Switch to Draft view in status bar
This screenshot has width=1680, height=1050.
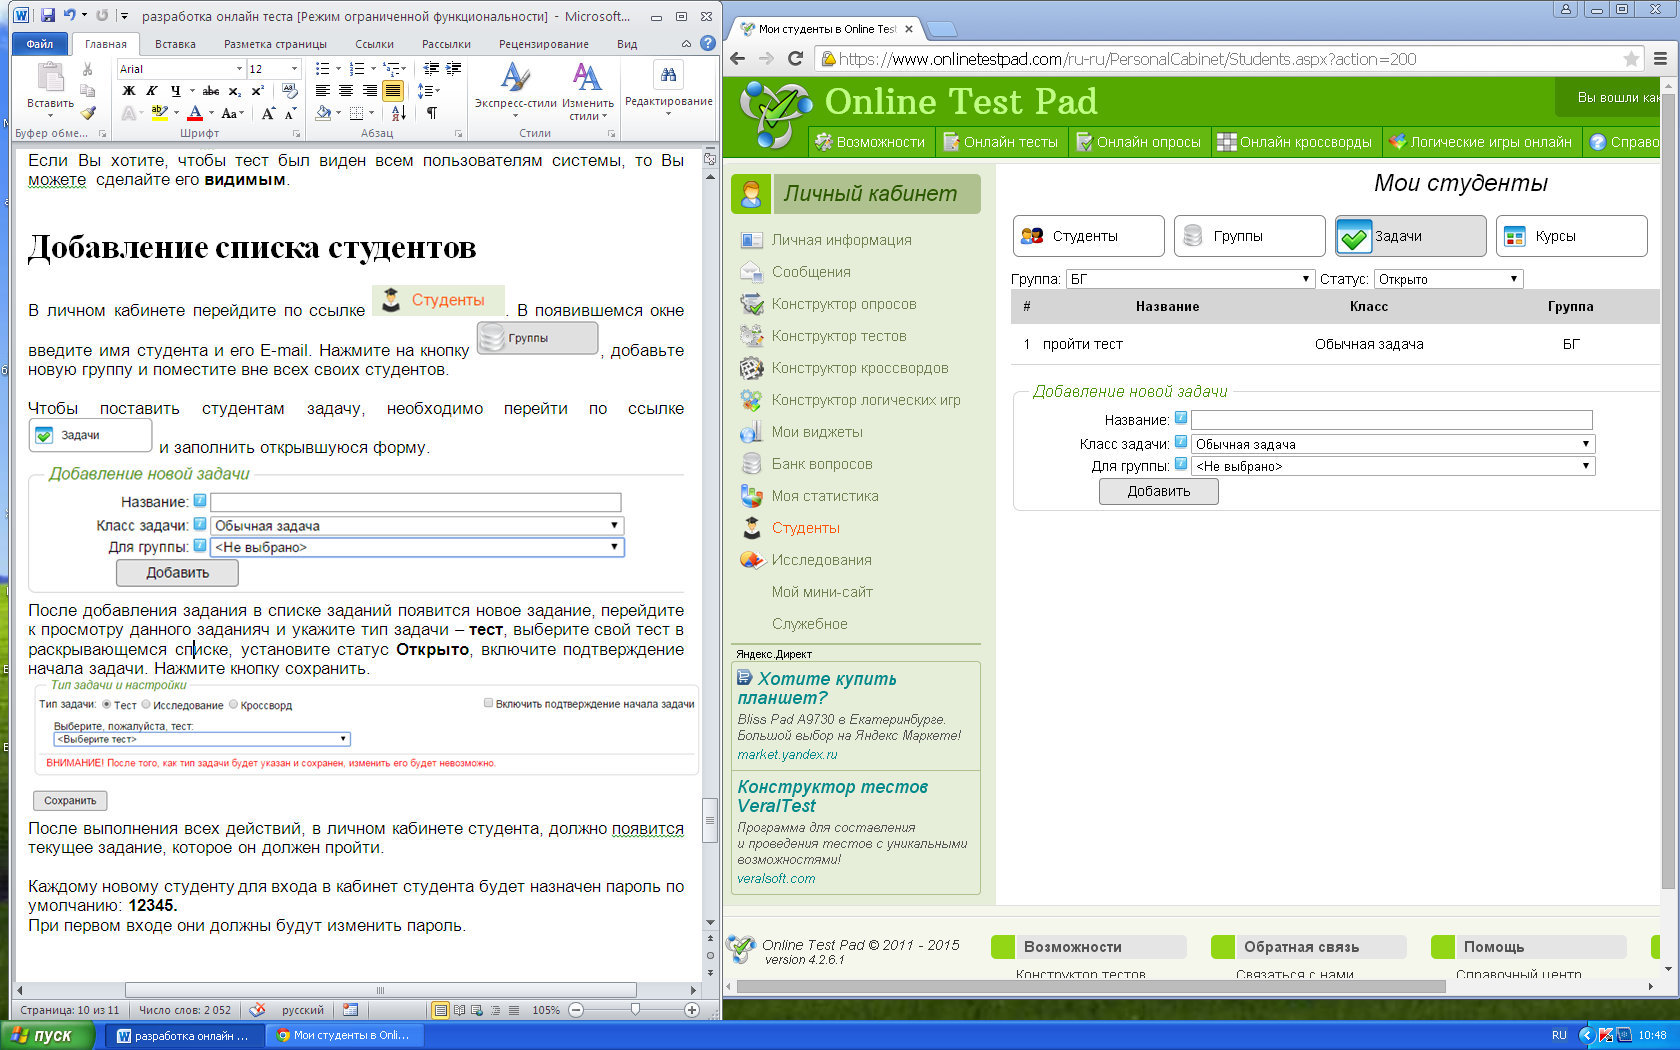(514, 1010)
